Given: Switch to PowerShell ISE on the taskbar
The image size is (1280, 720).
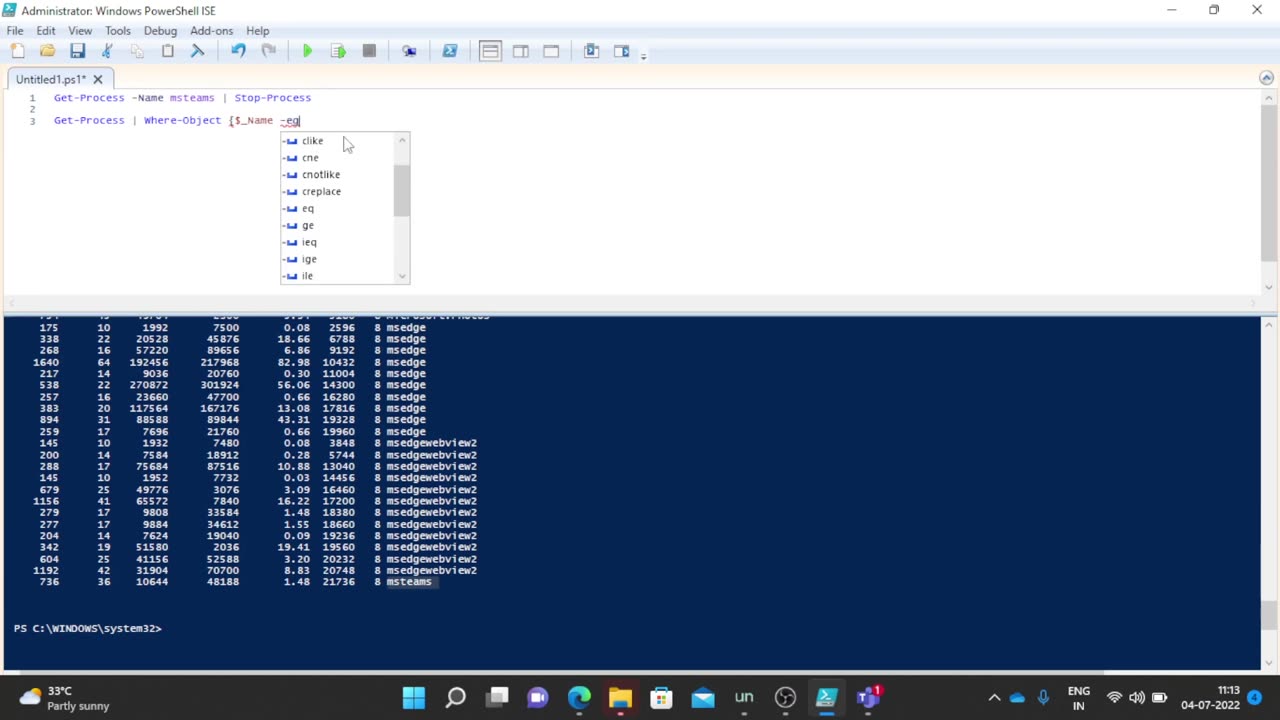Looking at the screenshot, I should (x=826, y=697).
